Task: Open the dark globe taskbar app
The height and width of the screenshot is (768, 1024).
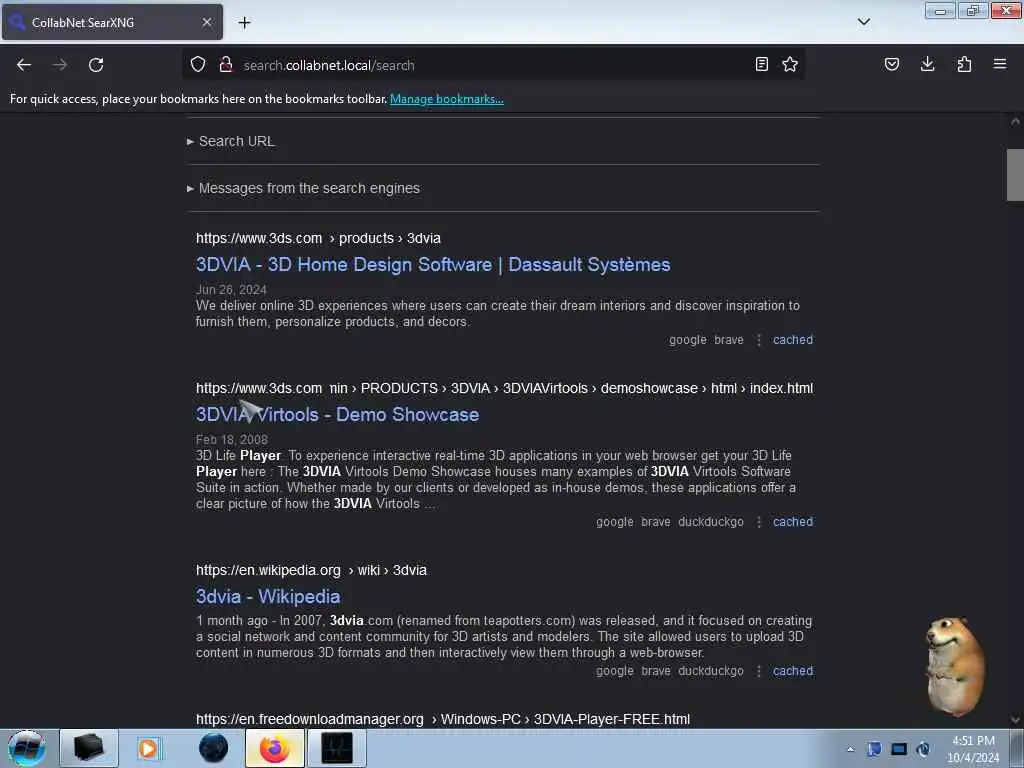Action: [x=213, y=748]
